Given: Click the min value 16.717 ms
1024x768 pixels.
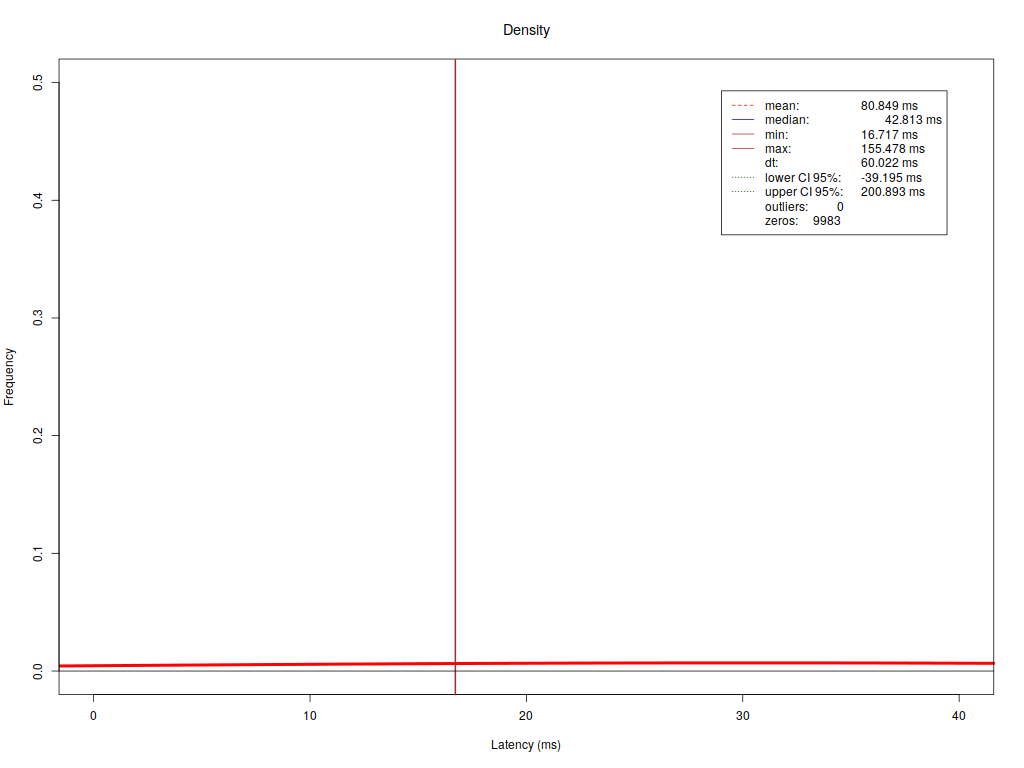Looking at the screenshot, I should point(889,135).
